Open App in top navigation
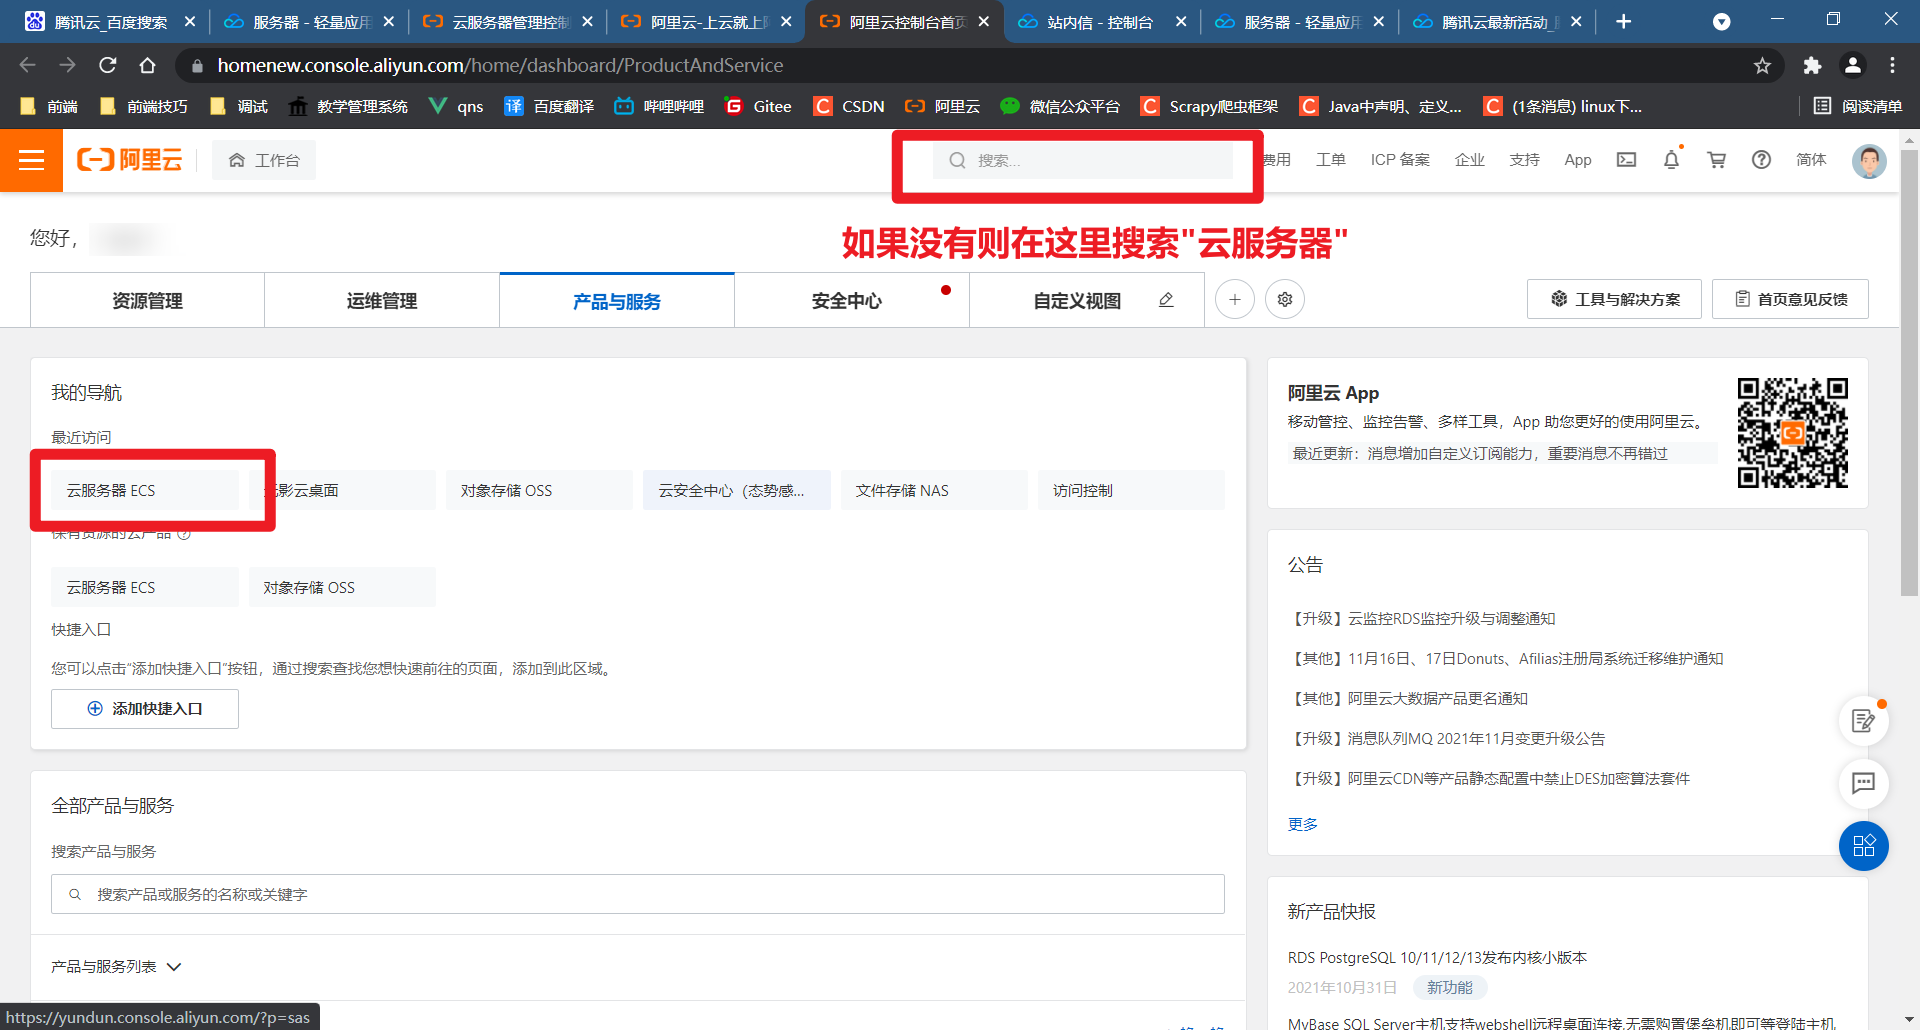1920x1030 pixels. 1578,160
